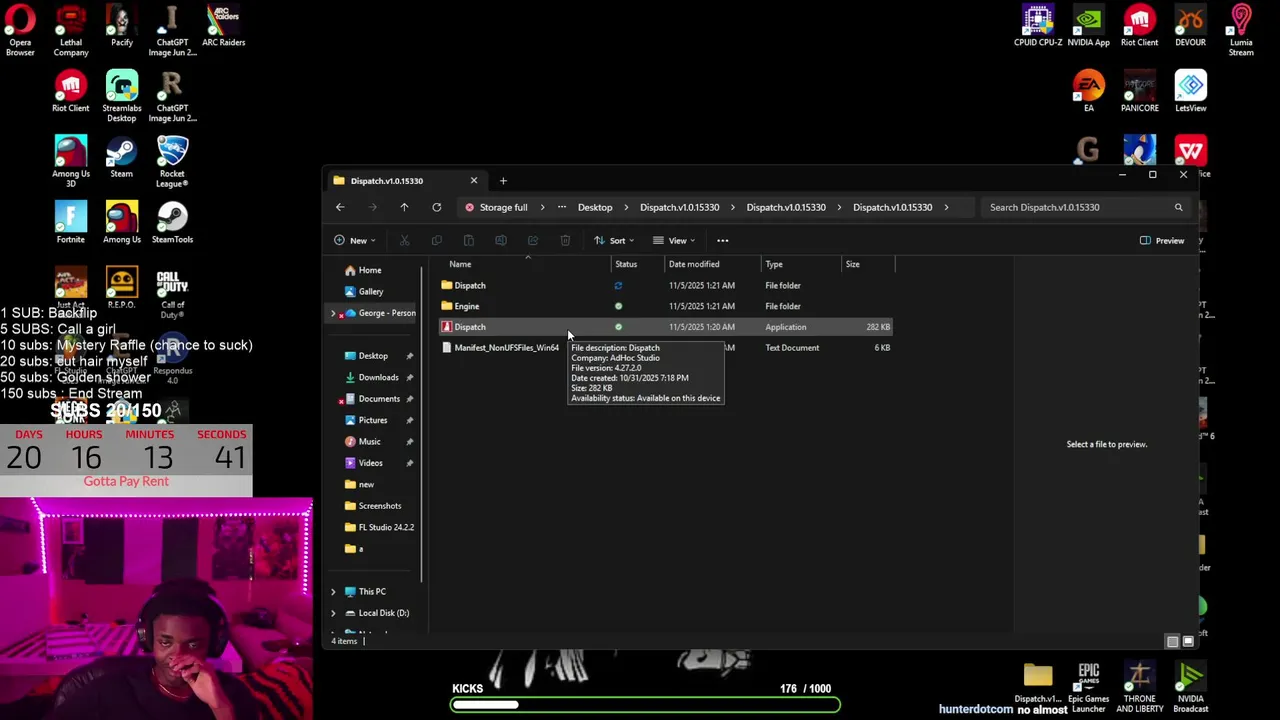Add a new Explorer tab
The width and height of the screenshot is (1280, 720).
point(503,181)
